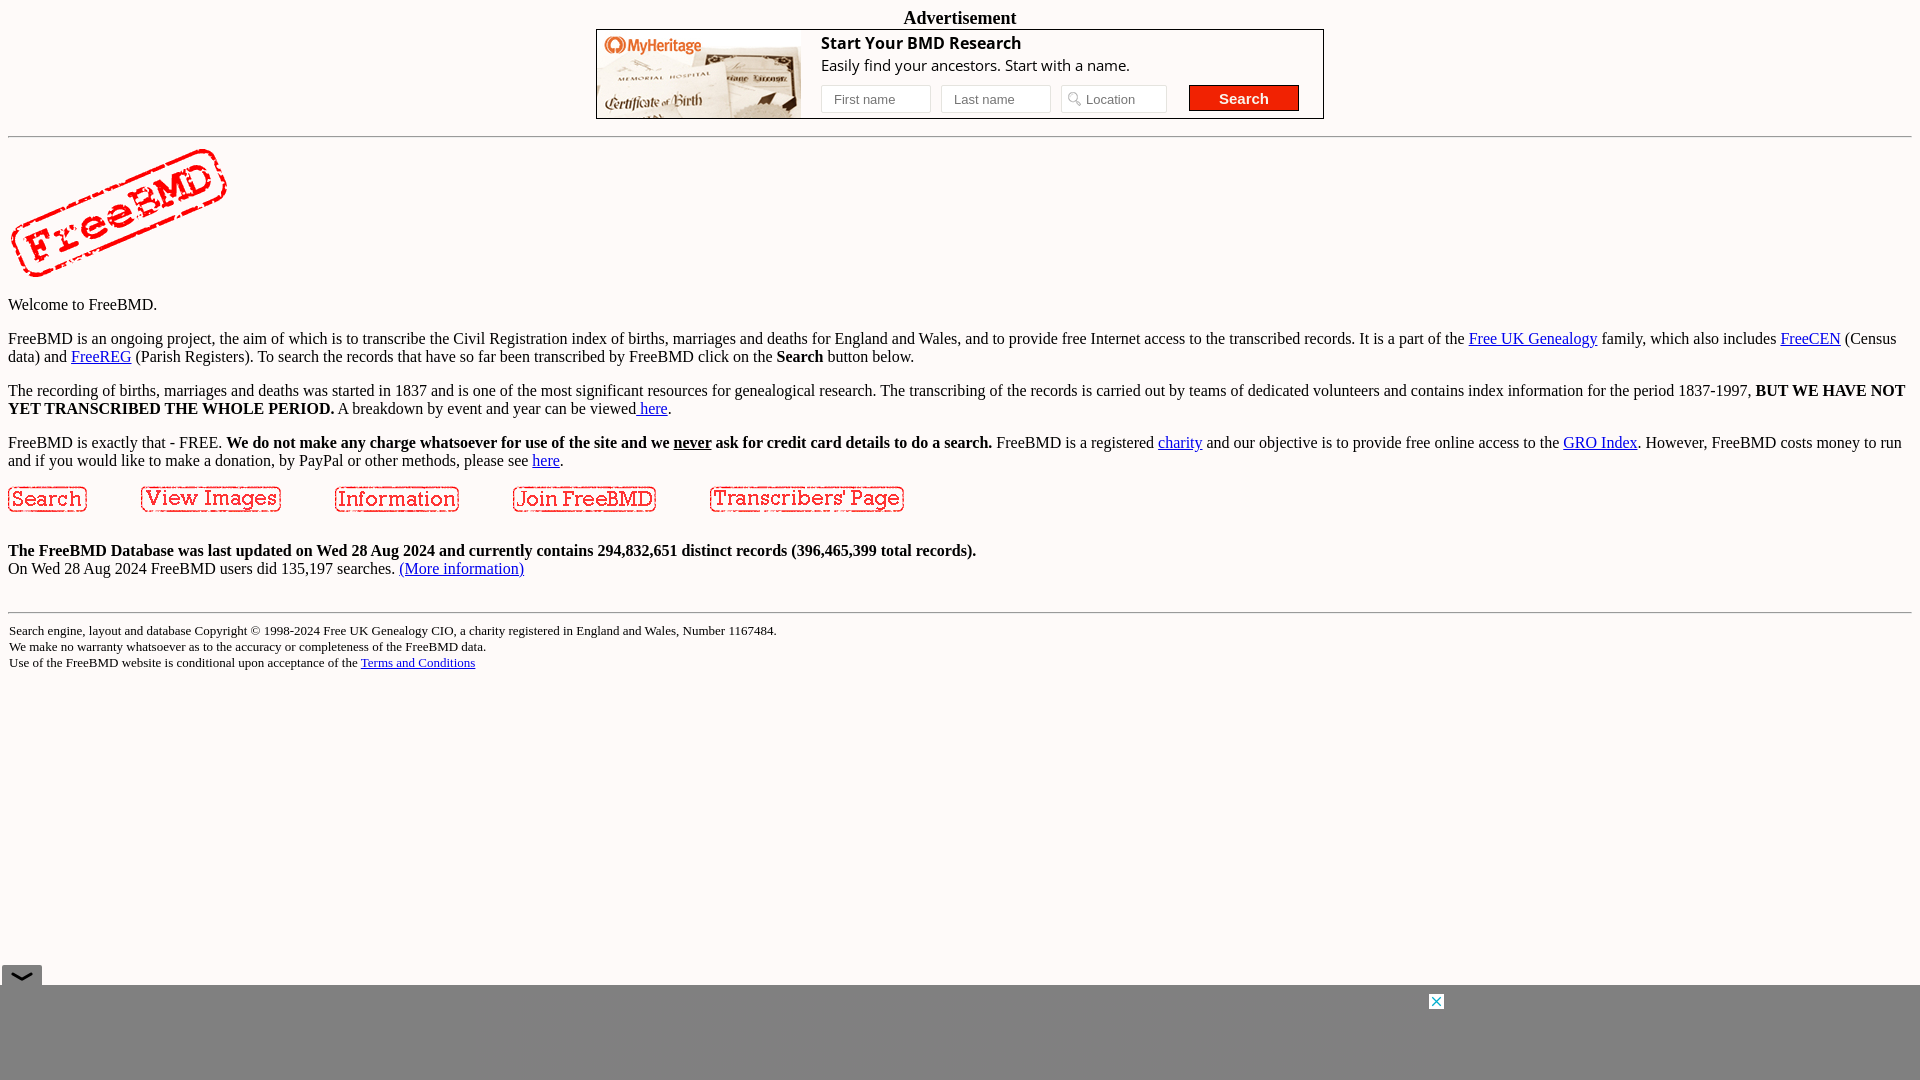Viewport: 1920px width, 1080px height.
Task: Click the location dropdown arrow
Action: (1073, 99)
